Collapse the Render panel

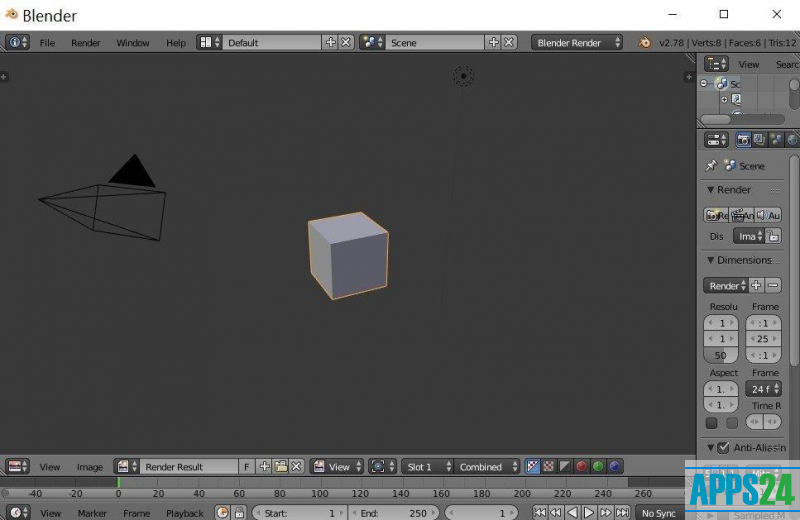point(710,190)
